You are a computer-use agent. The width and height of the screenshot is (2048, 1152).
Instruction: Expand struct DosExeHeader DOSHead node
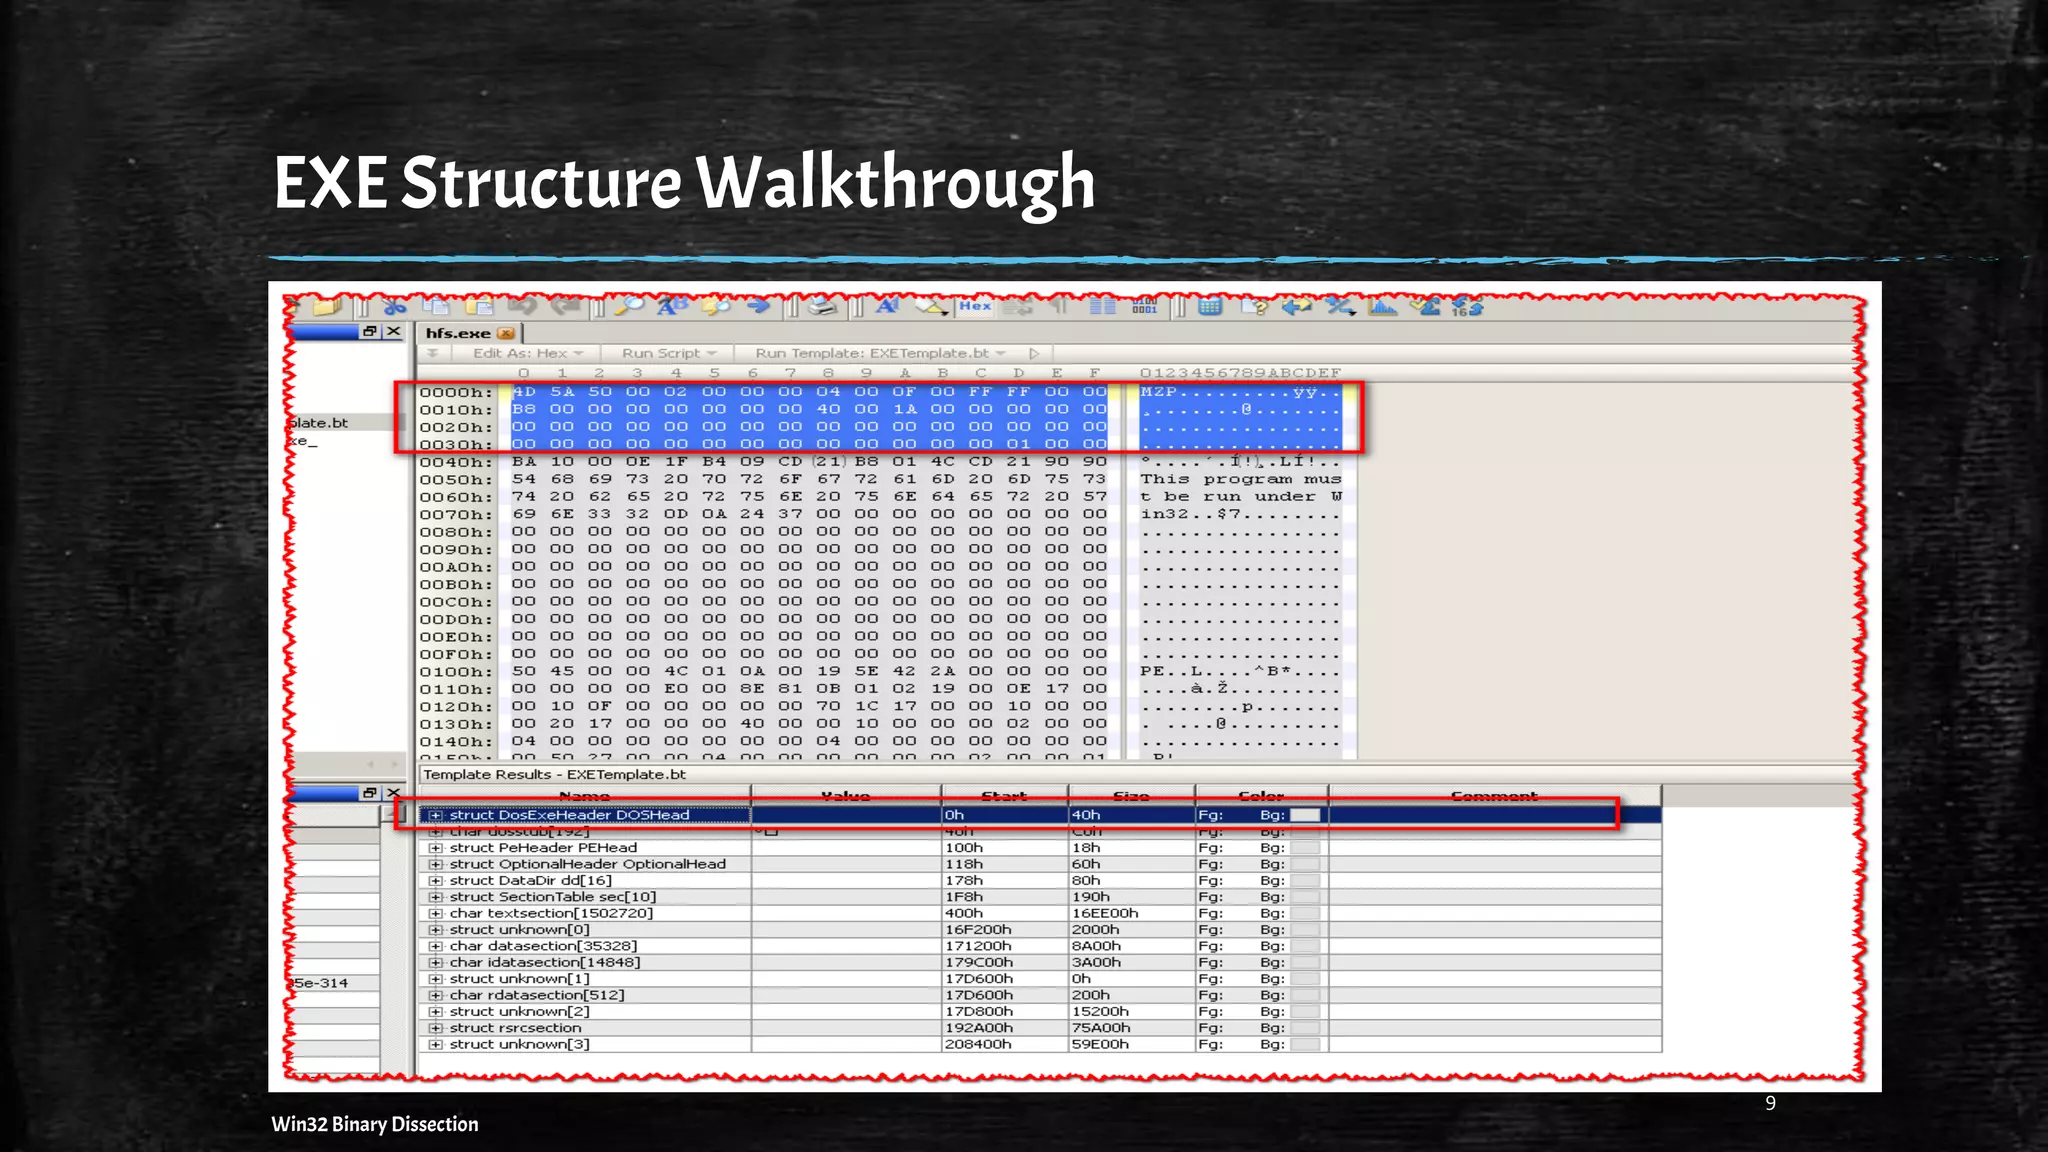tap(436, 815)
